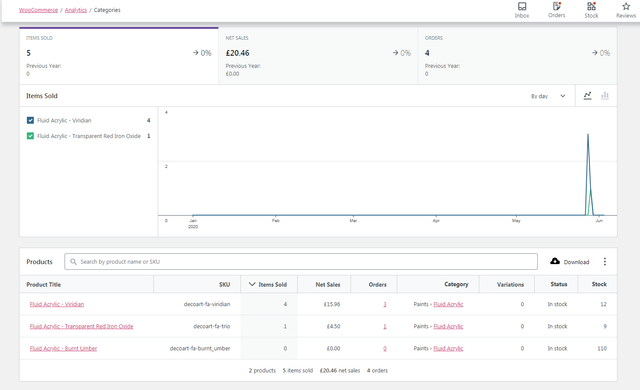Go to Analytics breadcrumb link
Viewport: 640px width, 390px height.
(x=76, y=10)
